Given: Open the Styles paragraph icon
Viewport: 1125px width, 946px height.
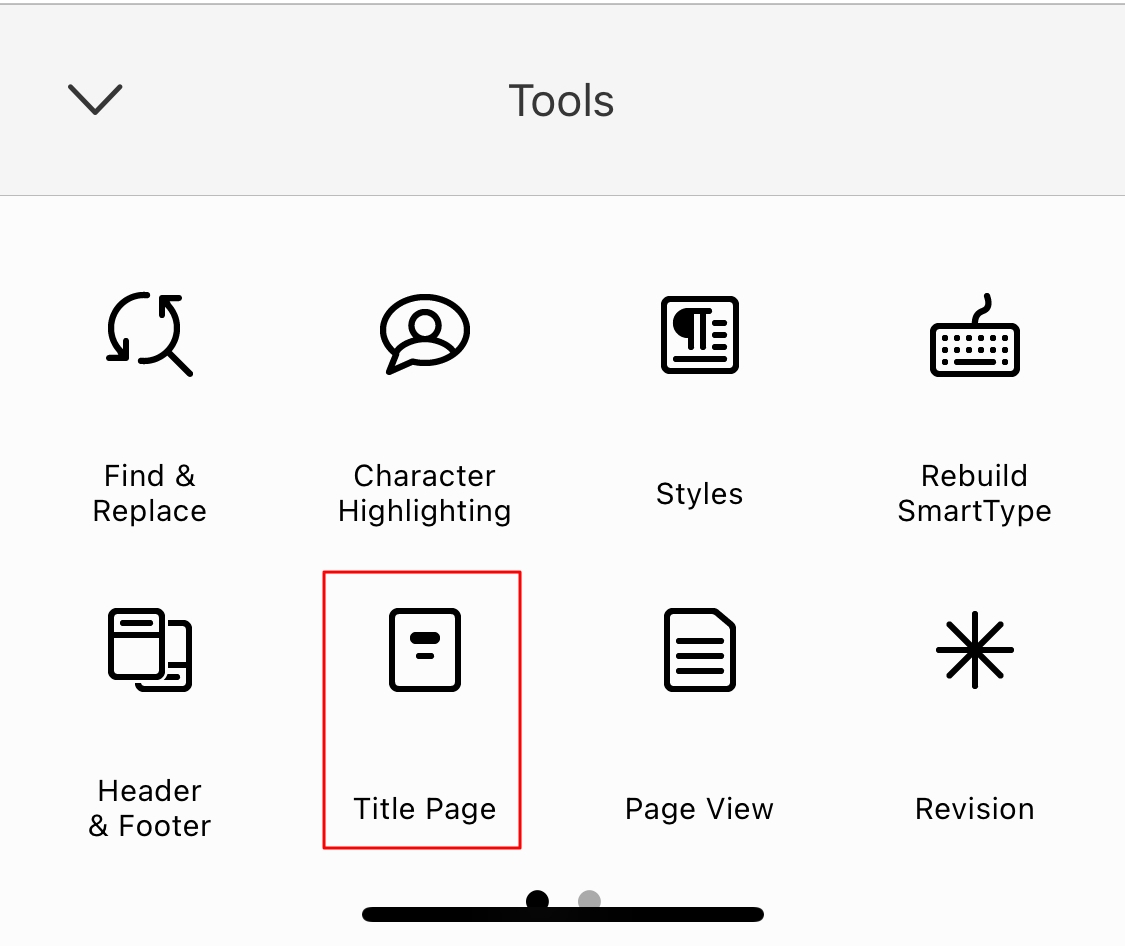Looking at the screenshot, I should pos(700,334).
